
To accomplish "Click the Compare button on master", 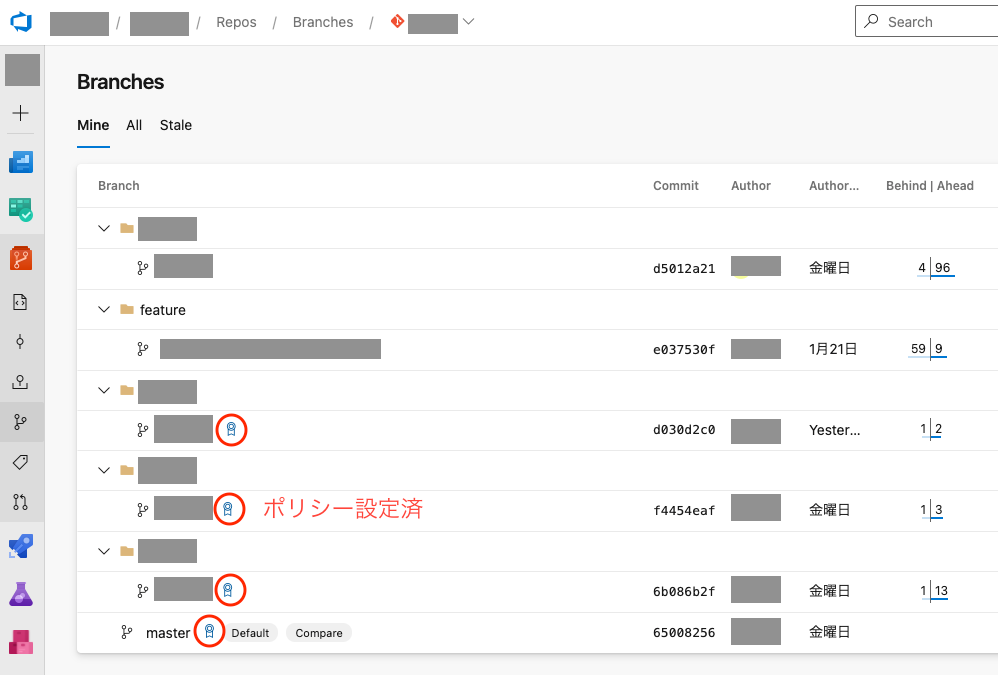I will coord(319,633).
